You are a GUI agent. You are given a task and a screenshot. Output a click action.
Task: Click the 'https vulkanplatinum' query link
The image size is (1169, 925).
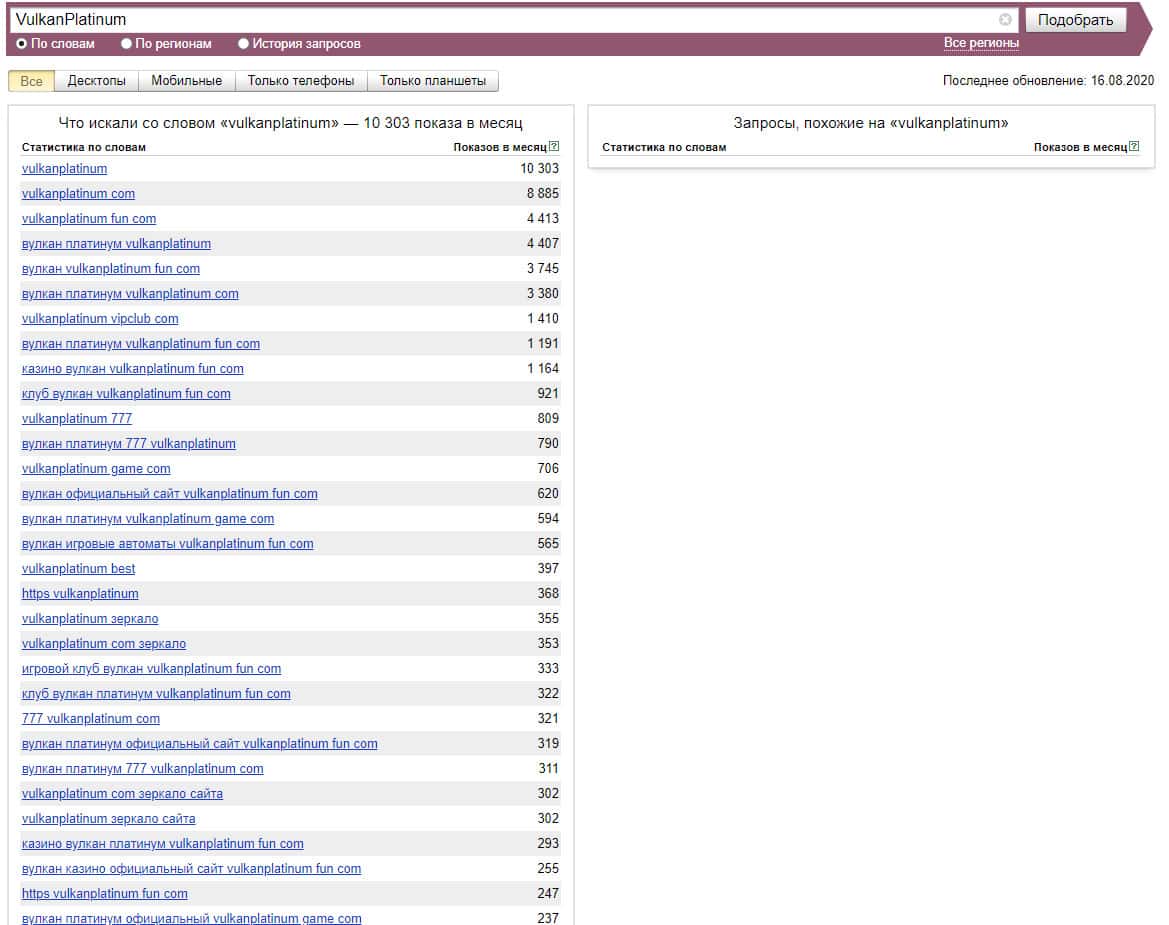[x=80, y=594]
